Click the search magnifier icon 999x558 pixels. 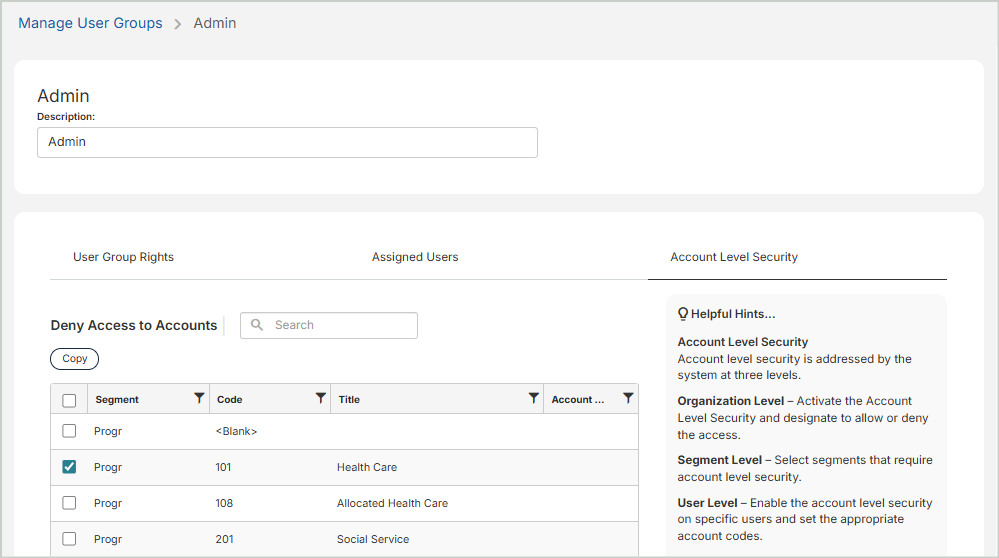coord(257,325)
